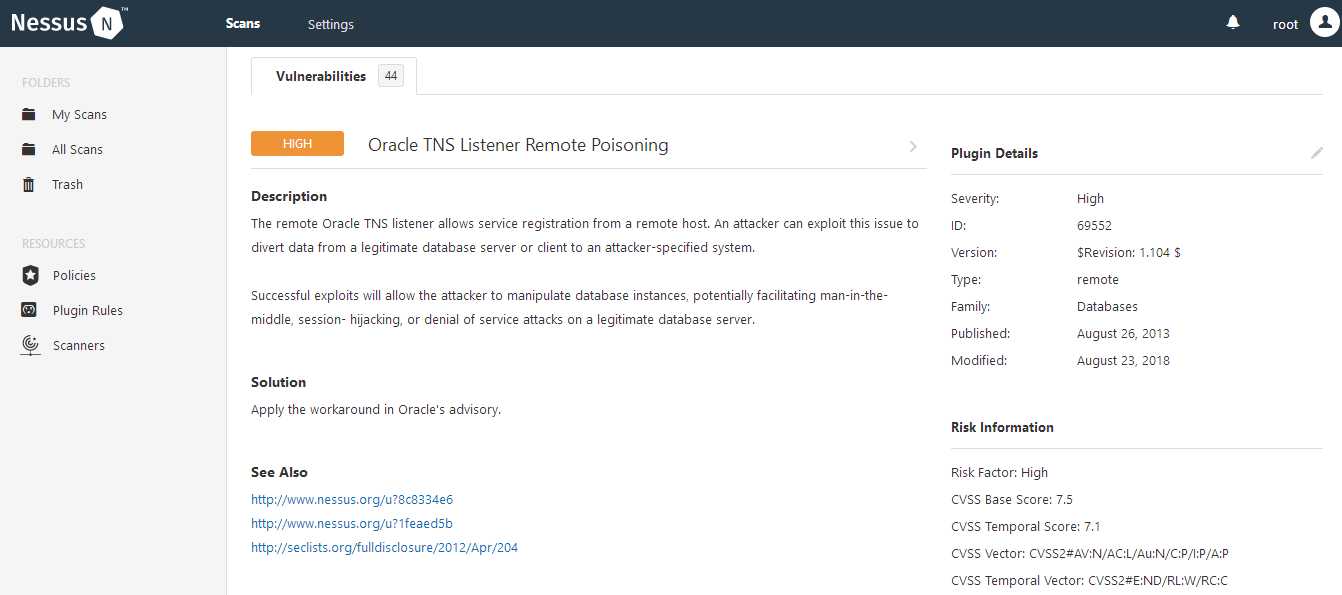Click the root username label

[1285, 24]
